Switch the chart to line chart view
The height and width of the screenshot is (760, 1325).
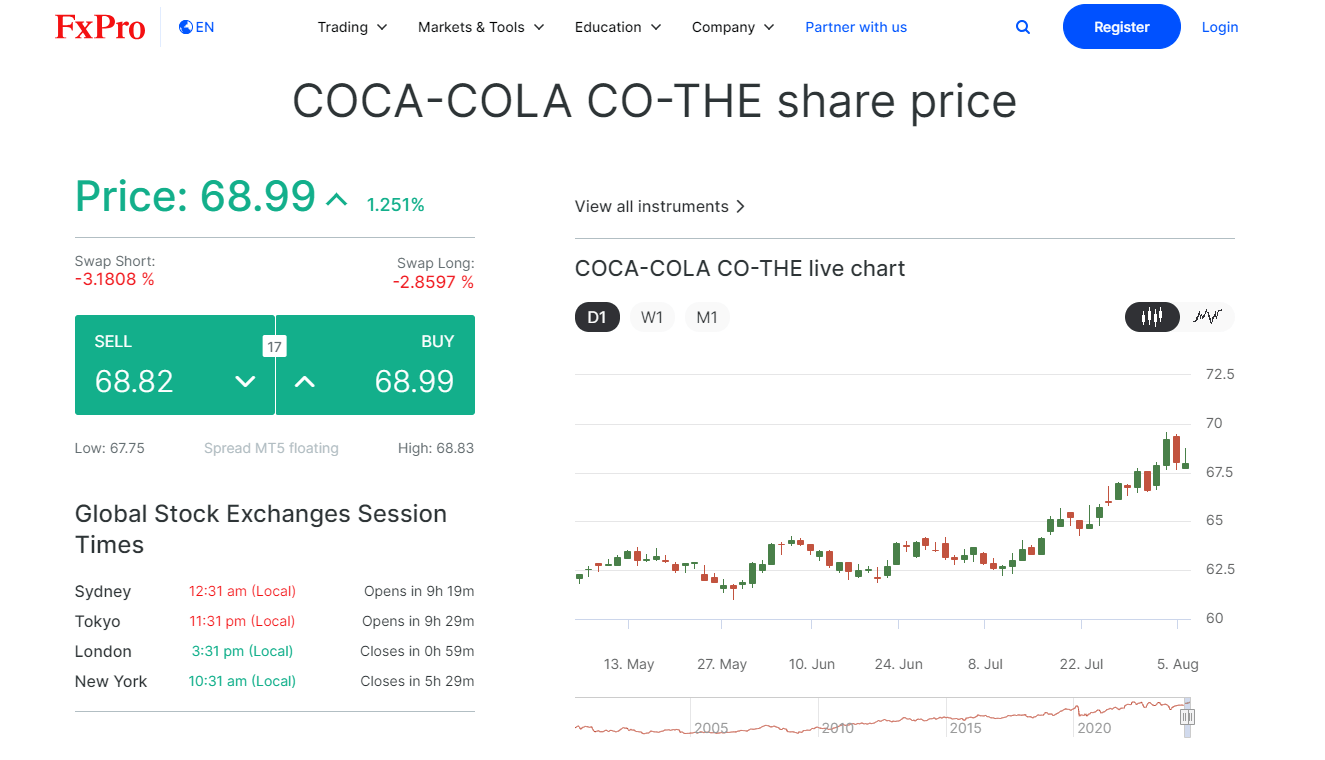1208,317
